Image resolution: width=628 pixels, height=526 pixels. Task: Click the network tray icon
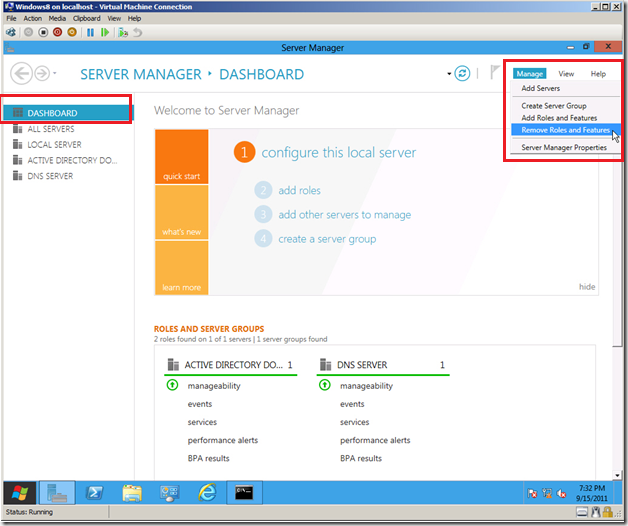(x=547, y=494)
